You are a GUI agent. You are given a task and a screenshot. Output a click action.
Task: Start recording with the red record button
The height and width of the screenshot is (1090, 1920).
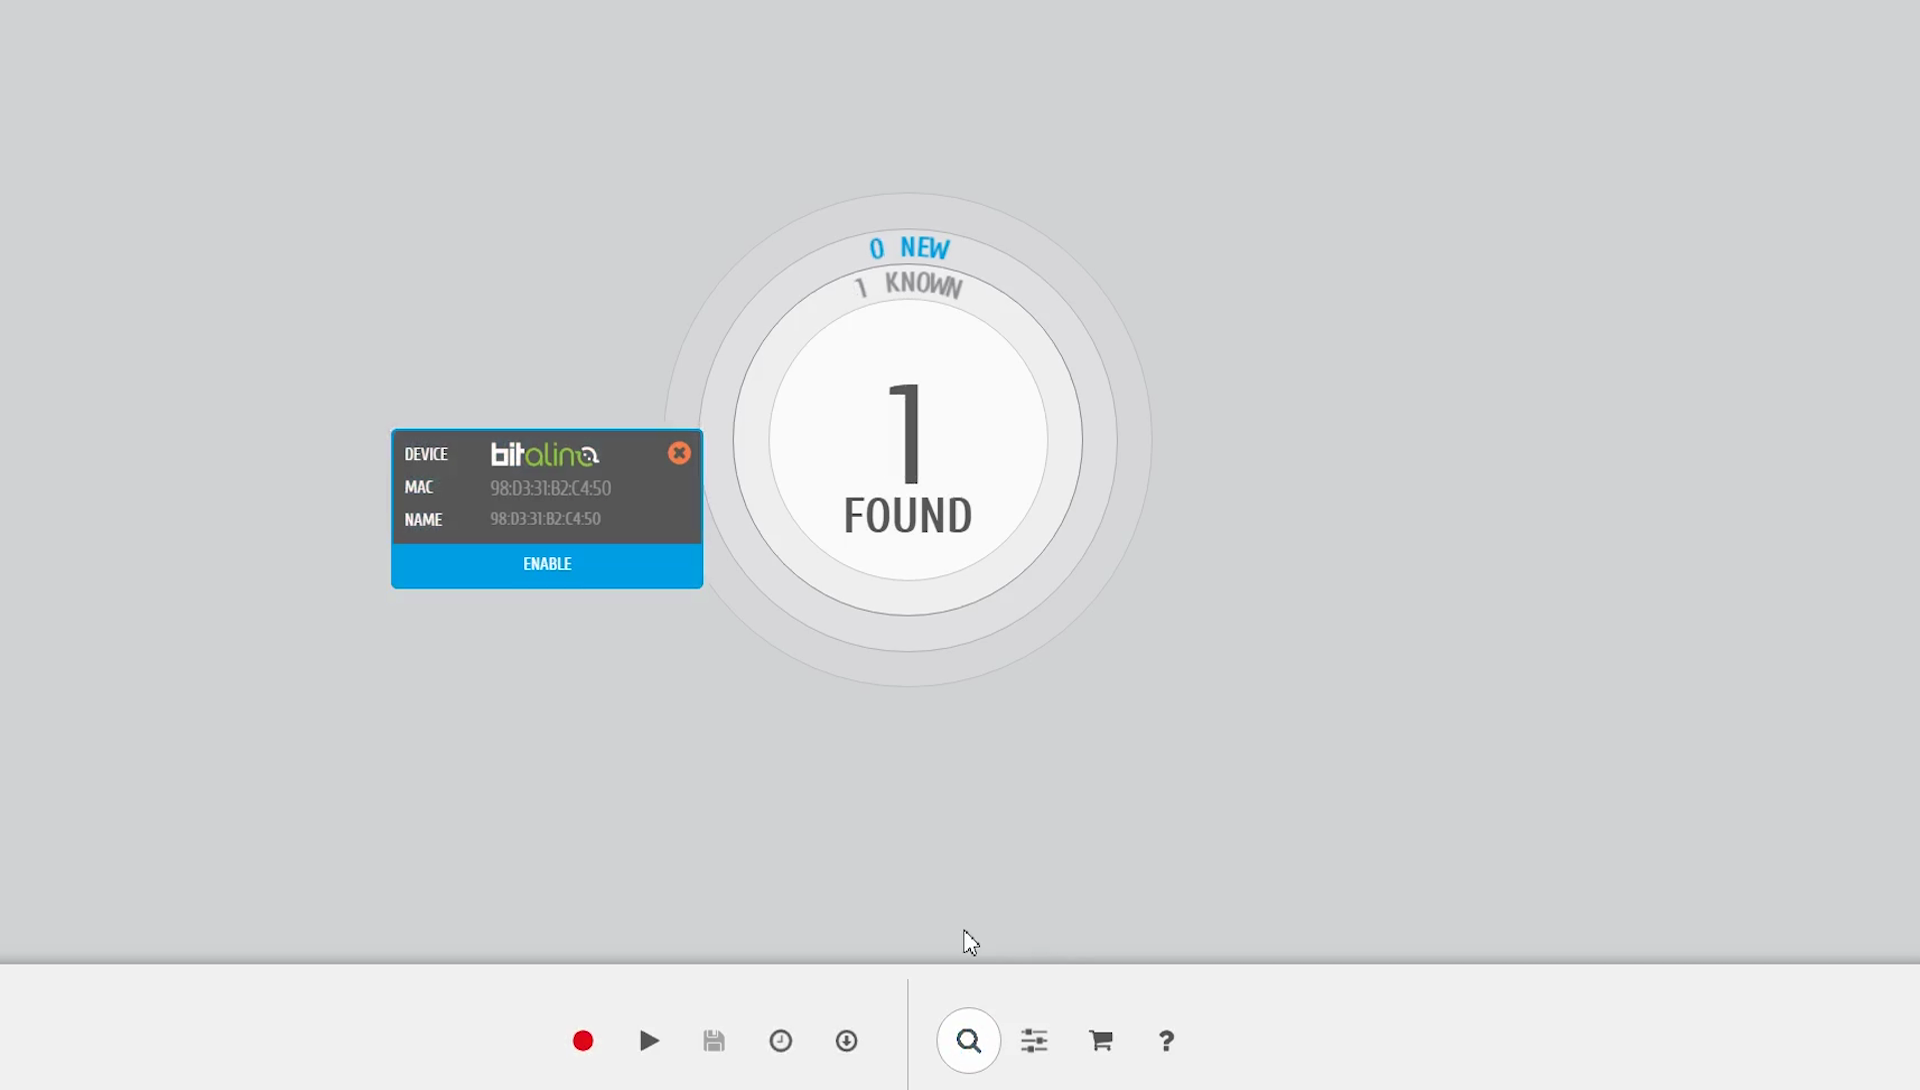coord(583,1041)
